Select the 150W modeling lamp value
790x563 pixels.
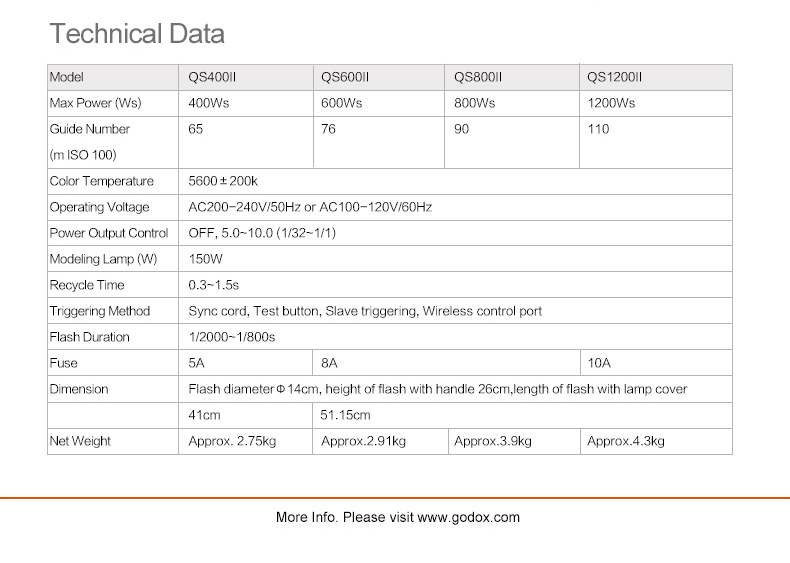(x=205, y=259)
